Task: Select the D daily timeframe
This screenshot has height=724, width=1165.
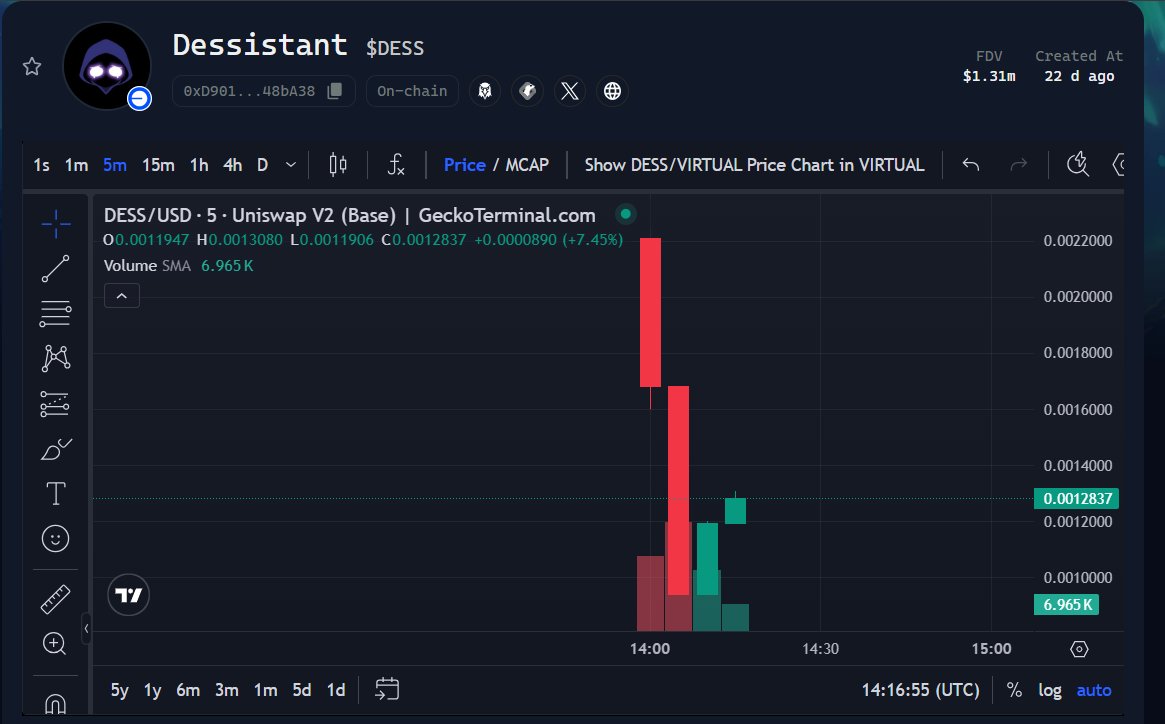Action: click(x=262, y=164)
